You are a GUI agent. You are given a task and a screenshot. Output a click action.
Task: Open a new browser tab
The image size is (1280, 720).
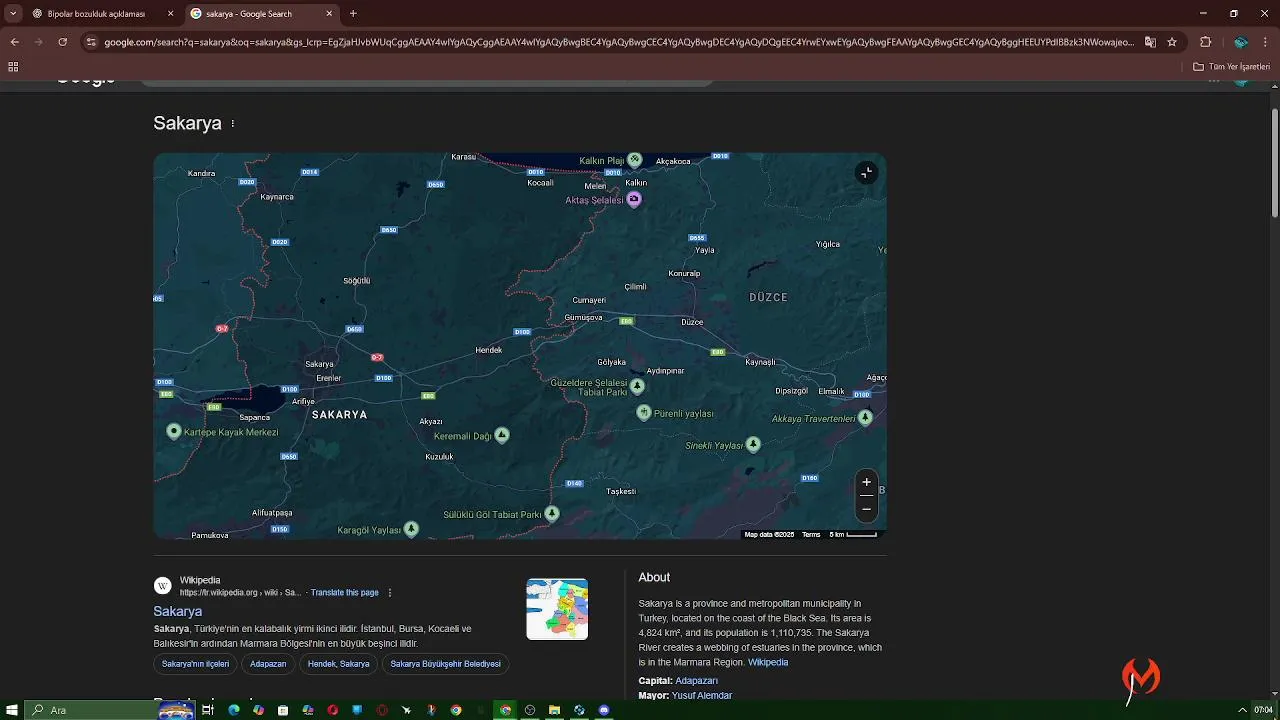(353, 13)
